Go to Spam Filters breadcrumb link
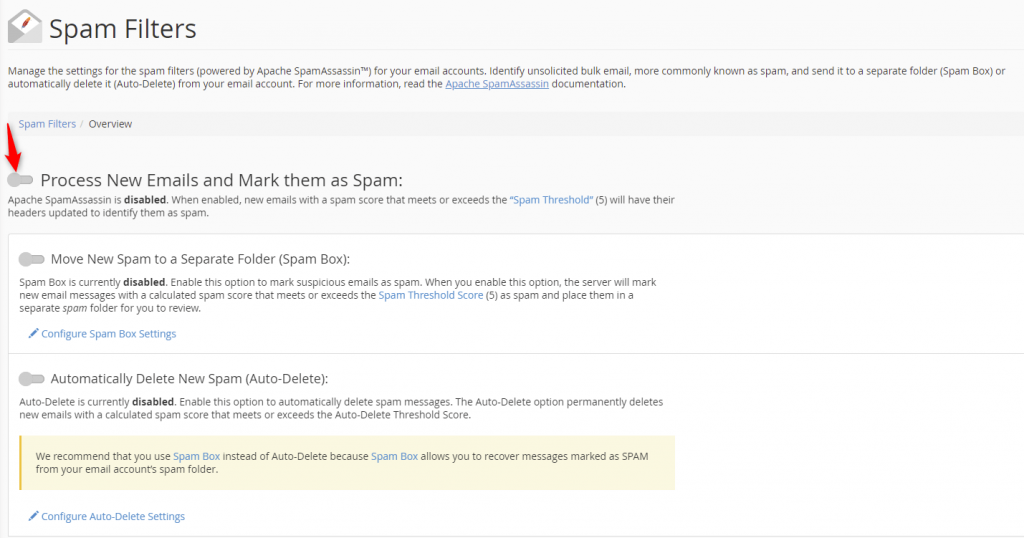This screenshot has height=538, width=1024. [x=47, y=124]
